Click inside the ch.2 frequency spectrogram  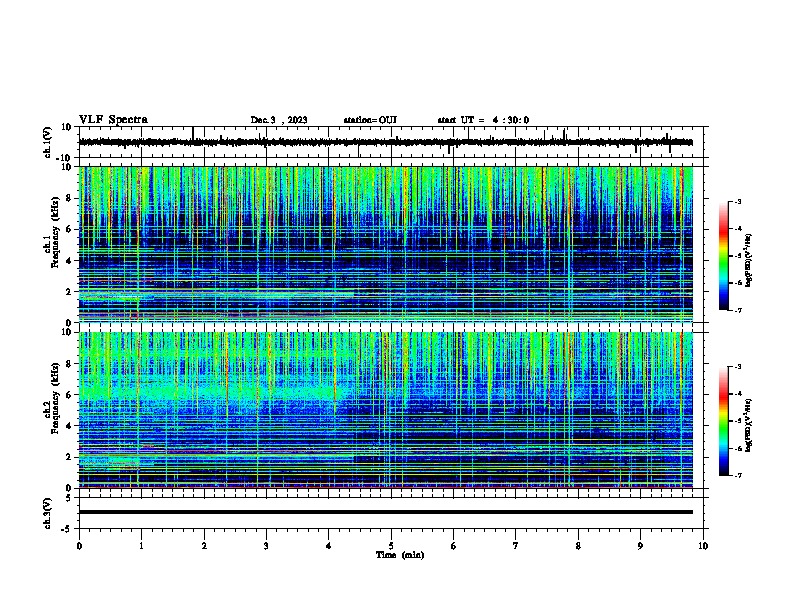pyautogui.click(x=386, y=410)
